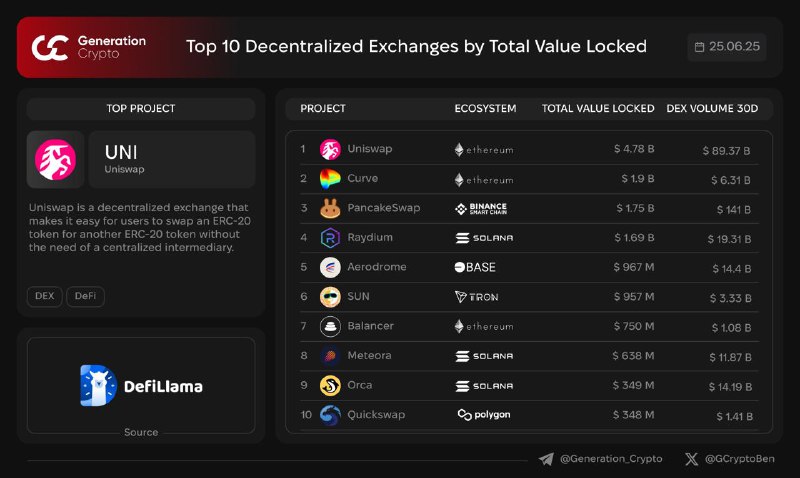Screen dimensions: 800x478
Task: Click the Curve rainbow logo in row 2
Action: click(x=330, y=179)
